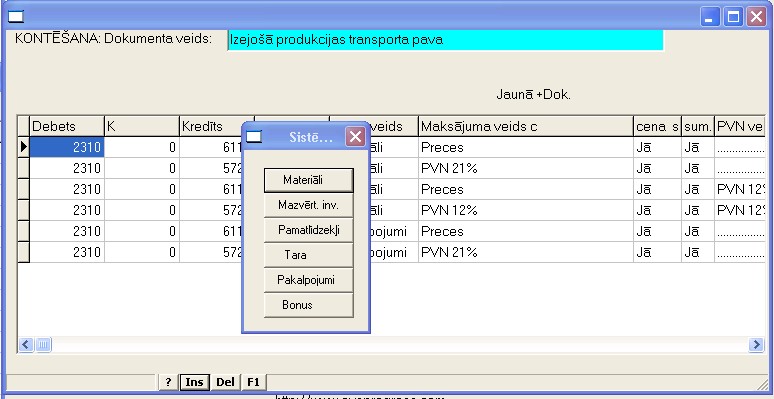Click Preces cell in fifth row
The width and height of the screenshot is (774, 399).
(526, 231)
